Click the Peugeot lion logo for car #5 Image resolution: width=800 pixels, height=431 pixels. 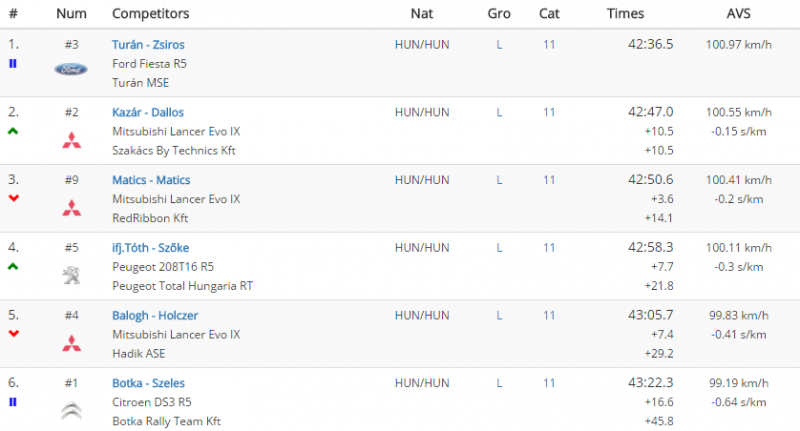point(71,275)
